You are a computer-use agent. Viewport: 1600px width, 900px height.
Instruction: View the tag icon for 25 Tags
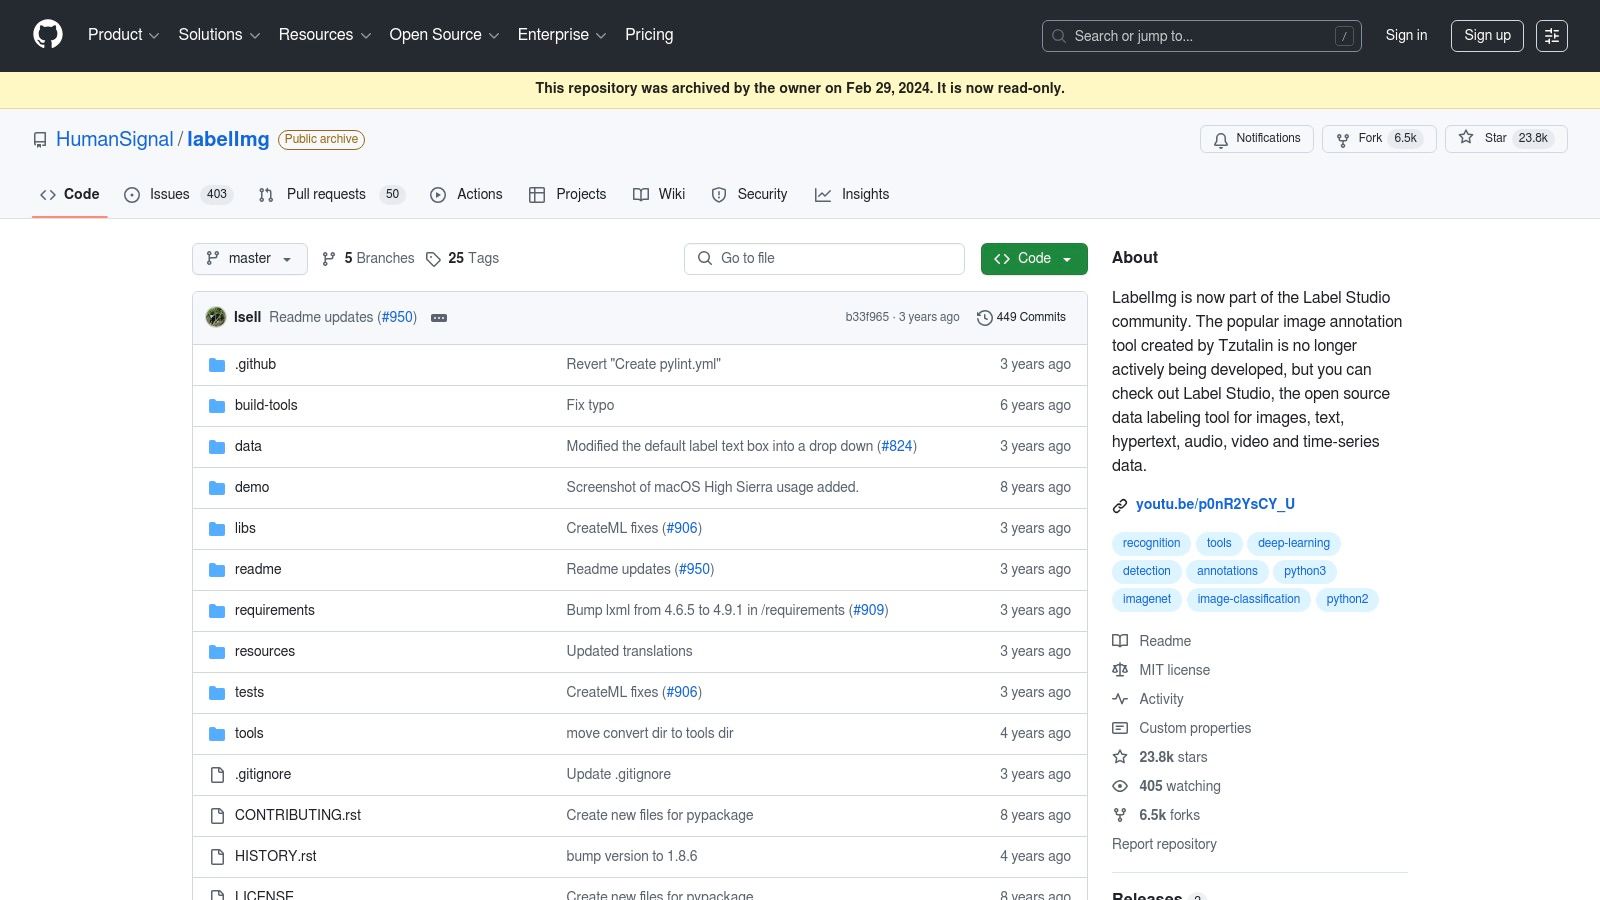(x=433, y=259)
